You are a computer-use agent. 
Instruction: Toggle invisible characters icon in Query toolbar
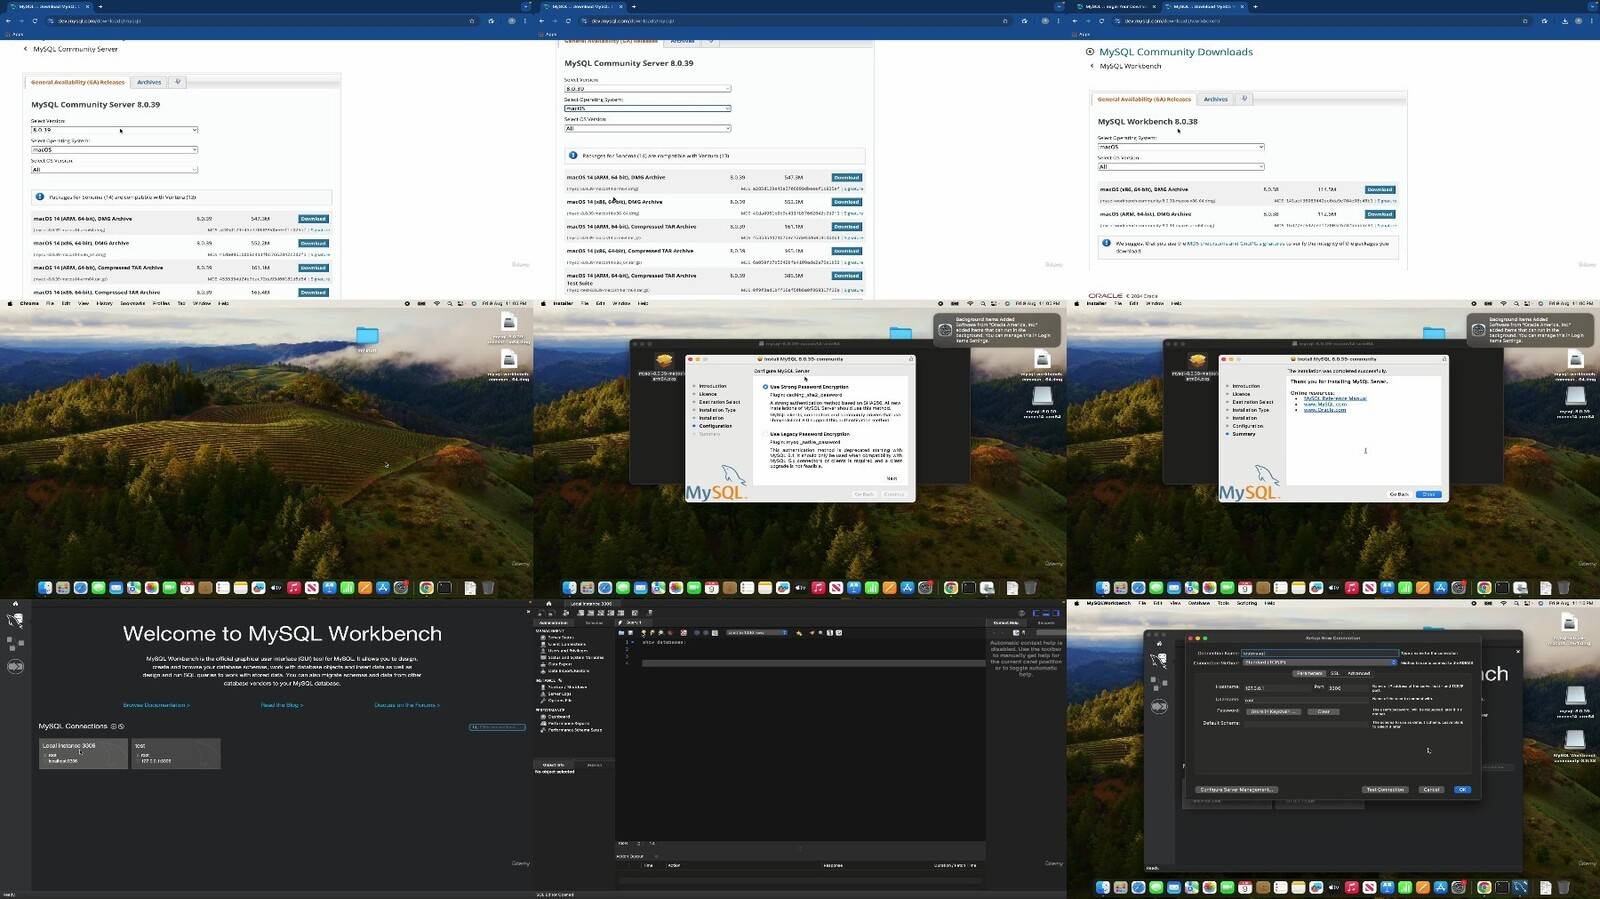(x=830, y=633)
